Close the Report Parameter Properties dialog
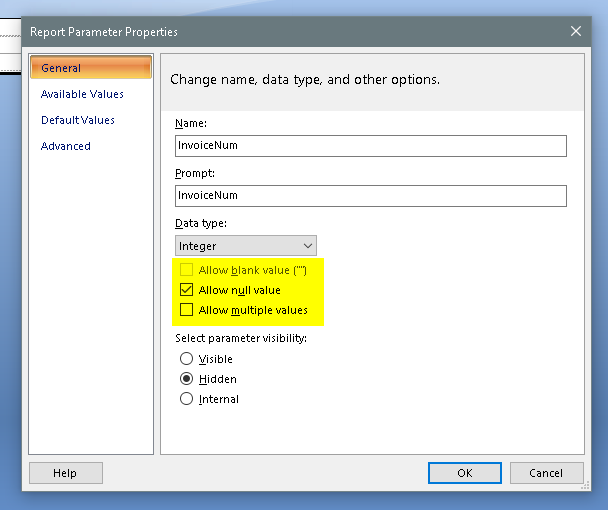This screenshot has height=510, width=608. point(576,32)
